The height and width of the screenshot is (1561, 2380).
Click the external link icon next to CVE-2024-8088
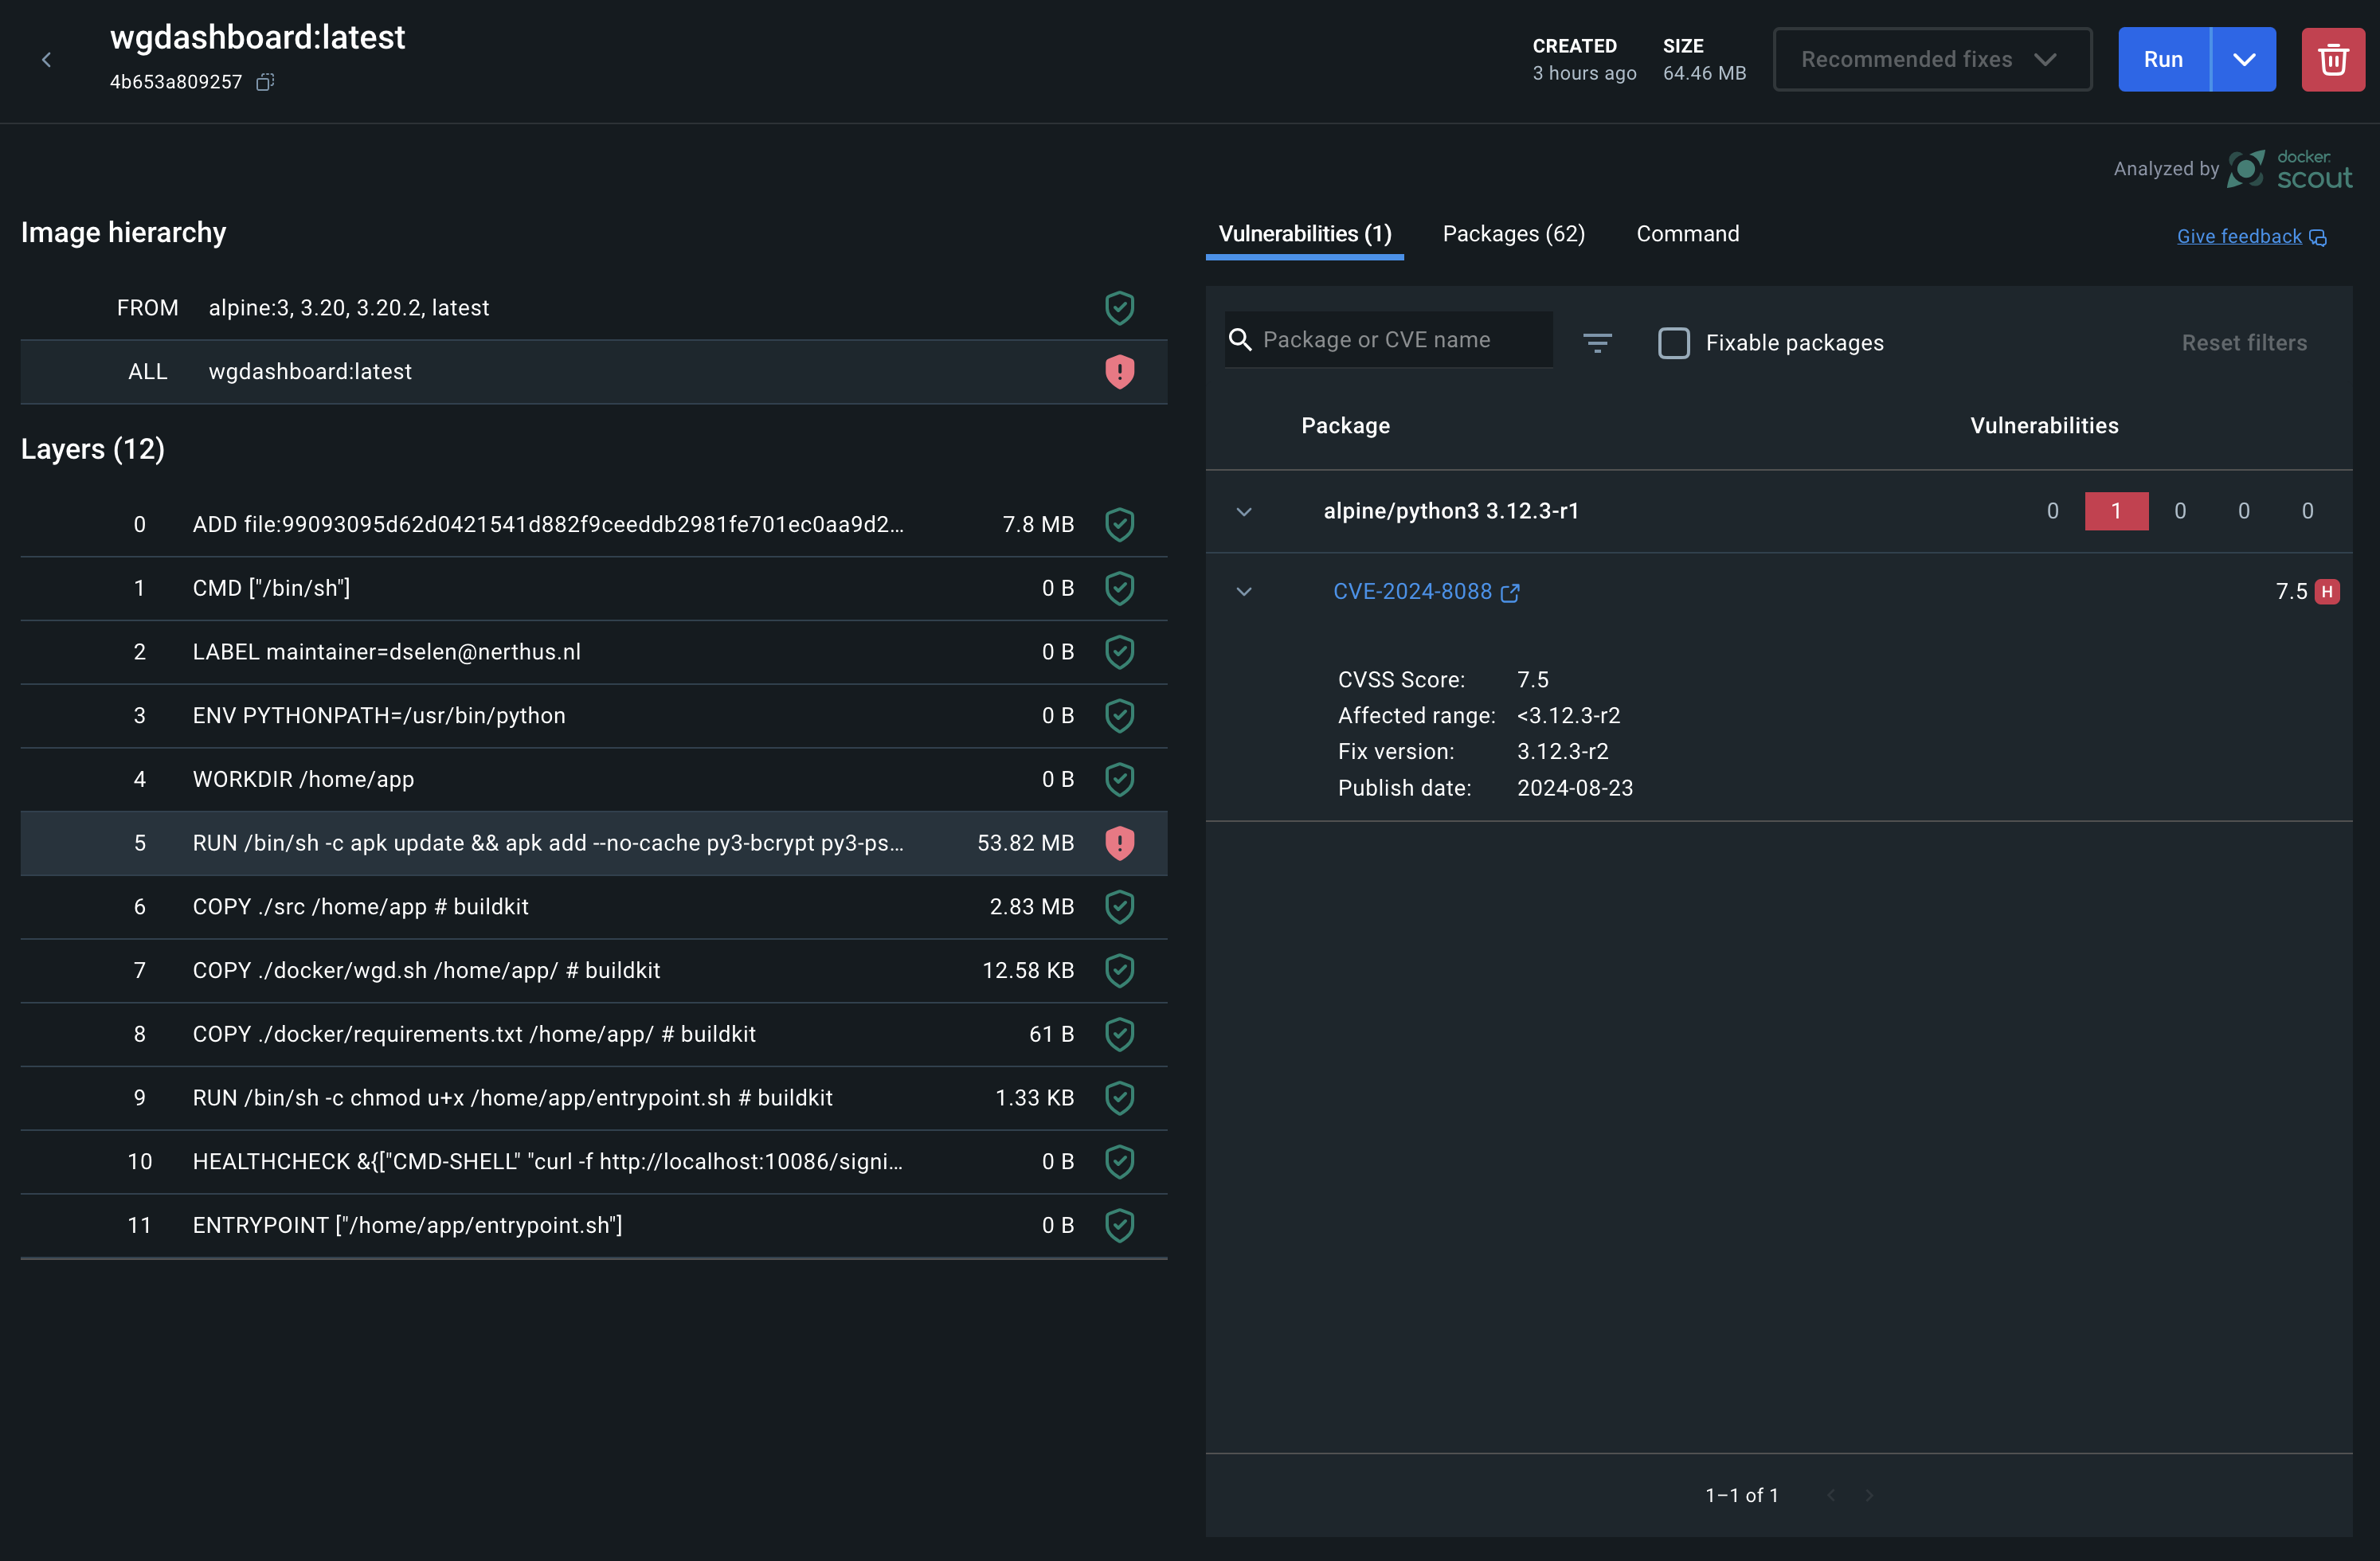click(x=1510, y=593)
